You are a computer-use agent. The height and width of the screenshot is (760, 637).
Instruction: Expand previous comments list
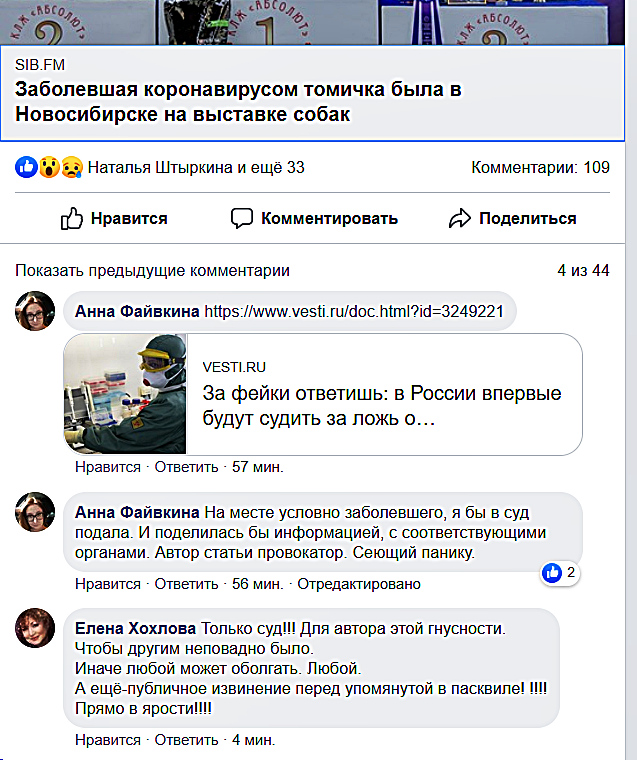tap(152, 270)
